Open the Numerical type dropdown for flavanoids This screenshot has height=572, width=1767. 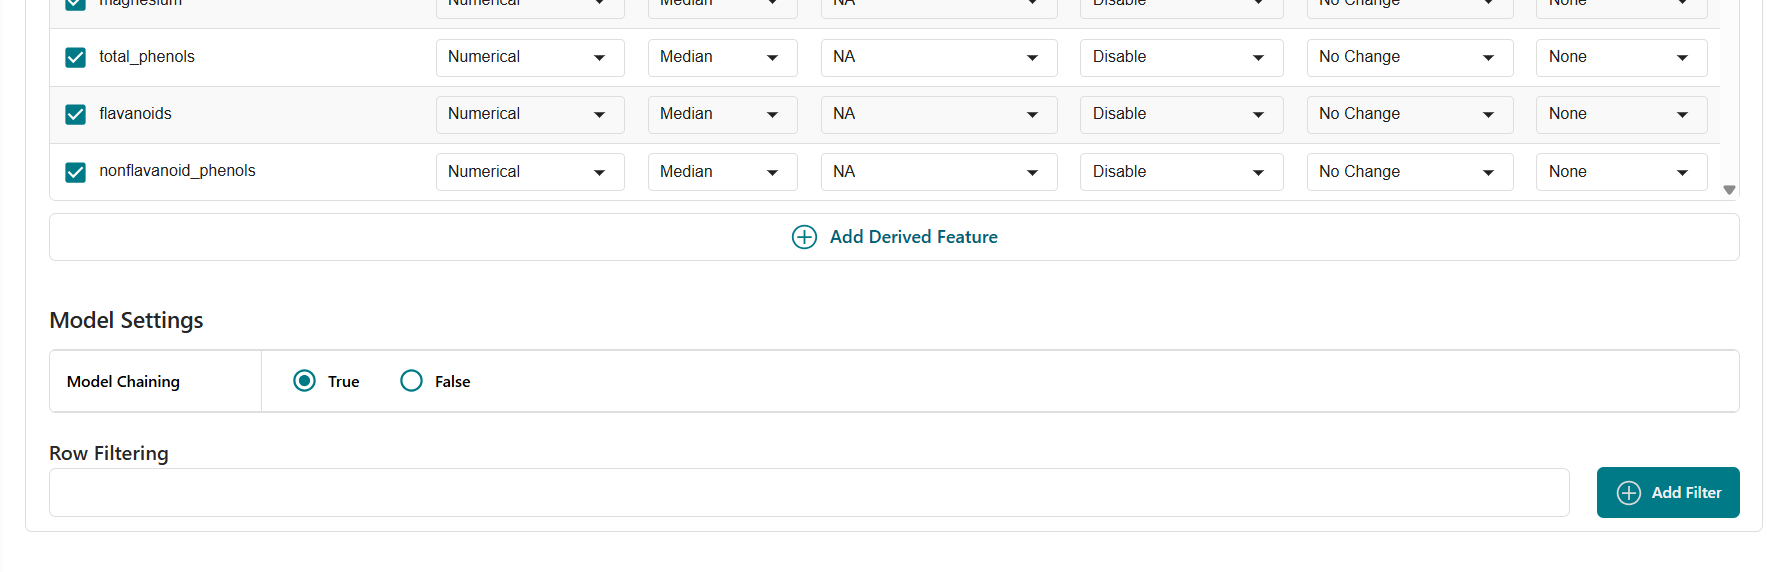(529, 115)
